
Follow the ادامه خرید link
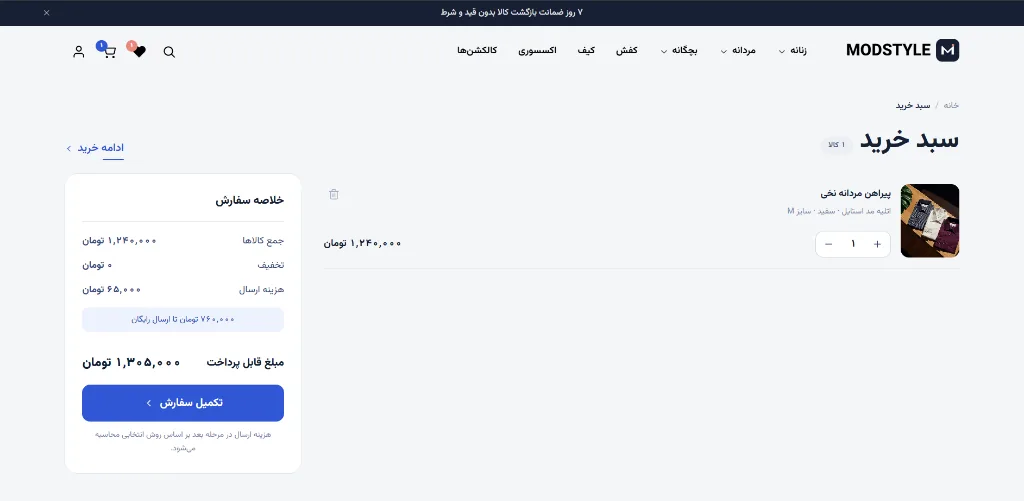click(95, 148)
